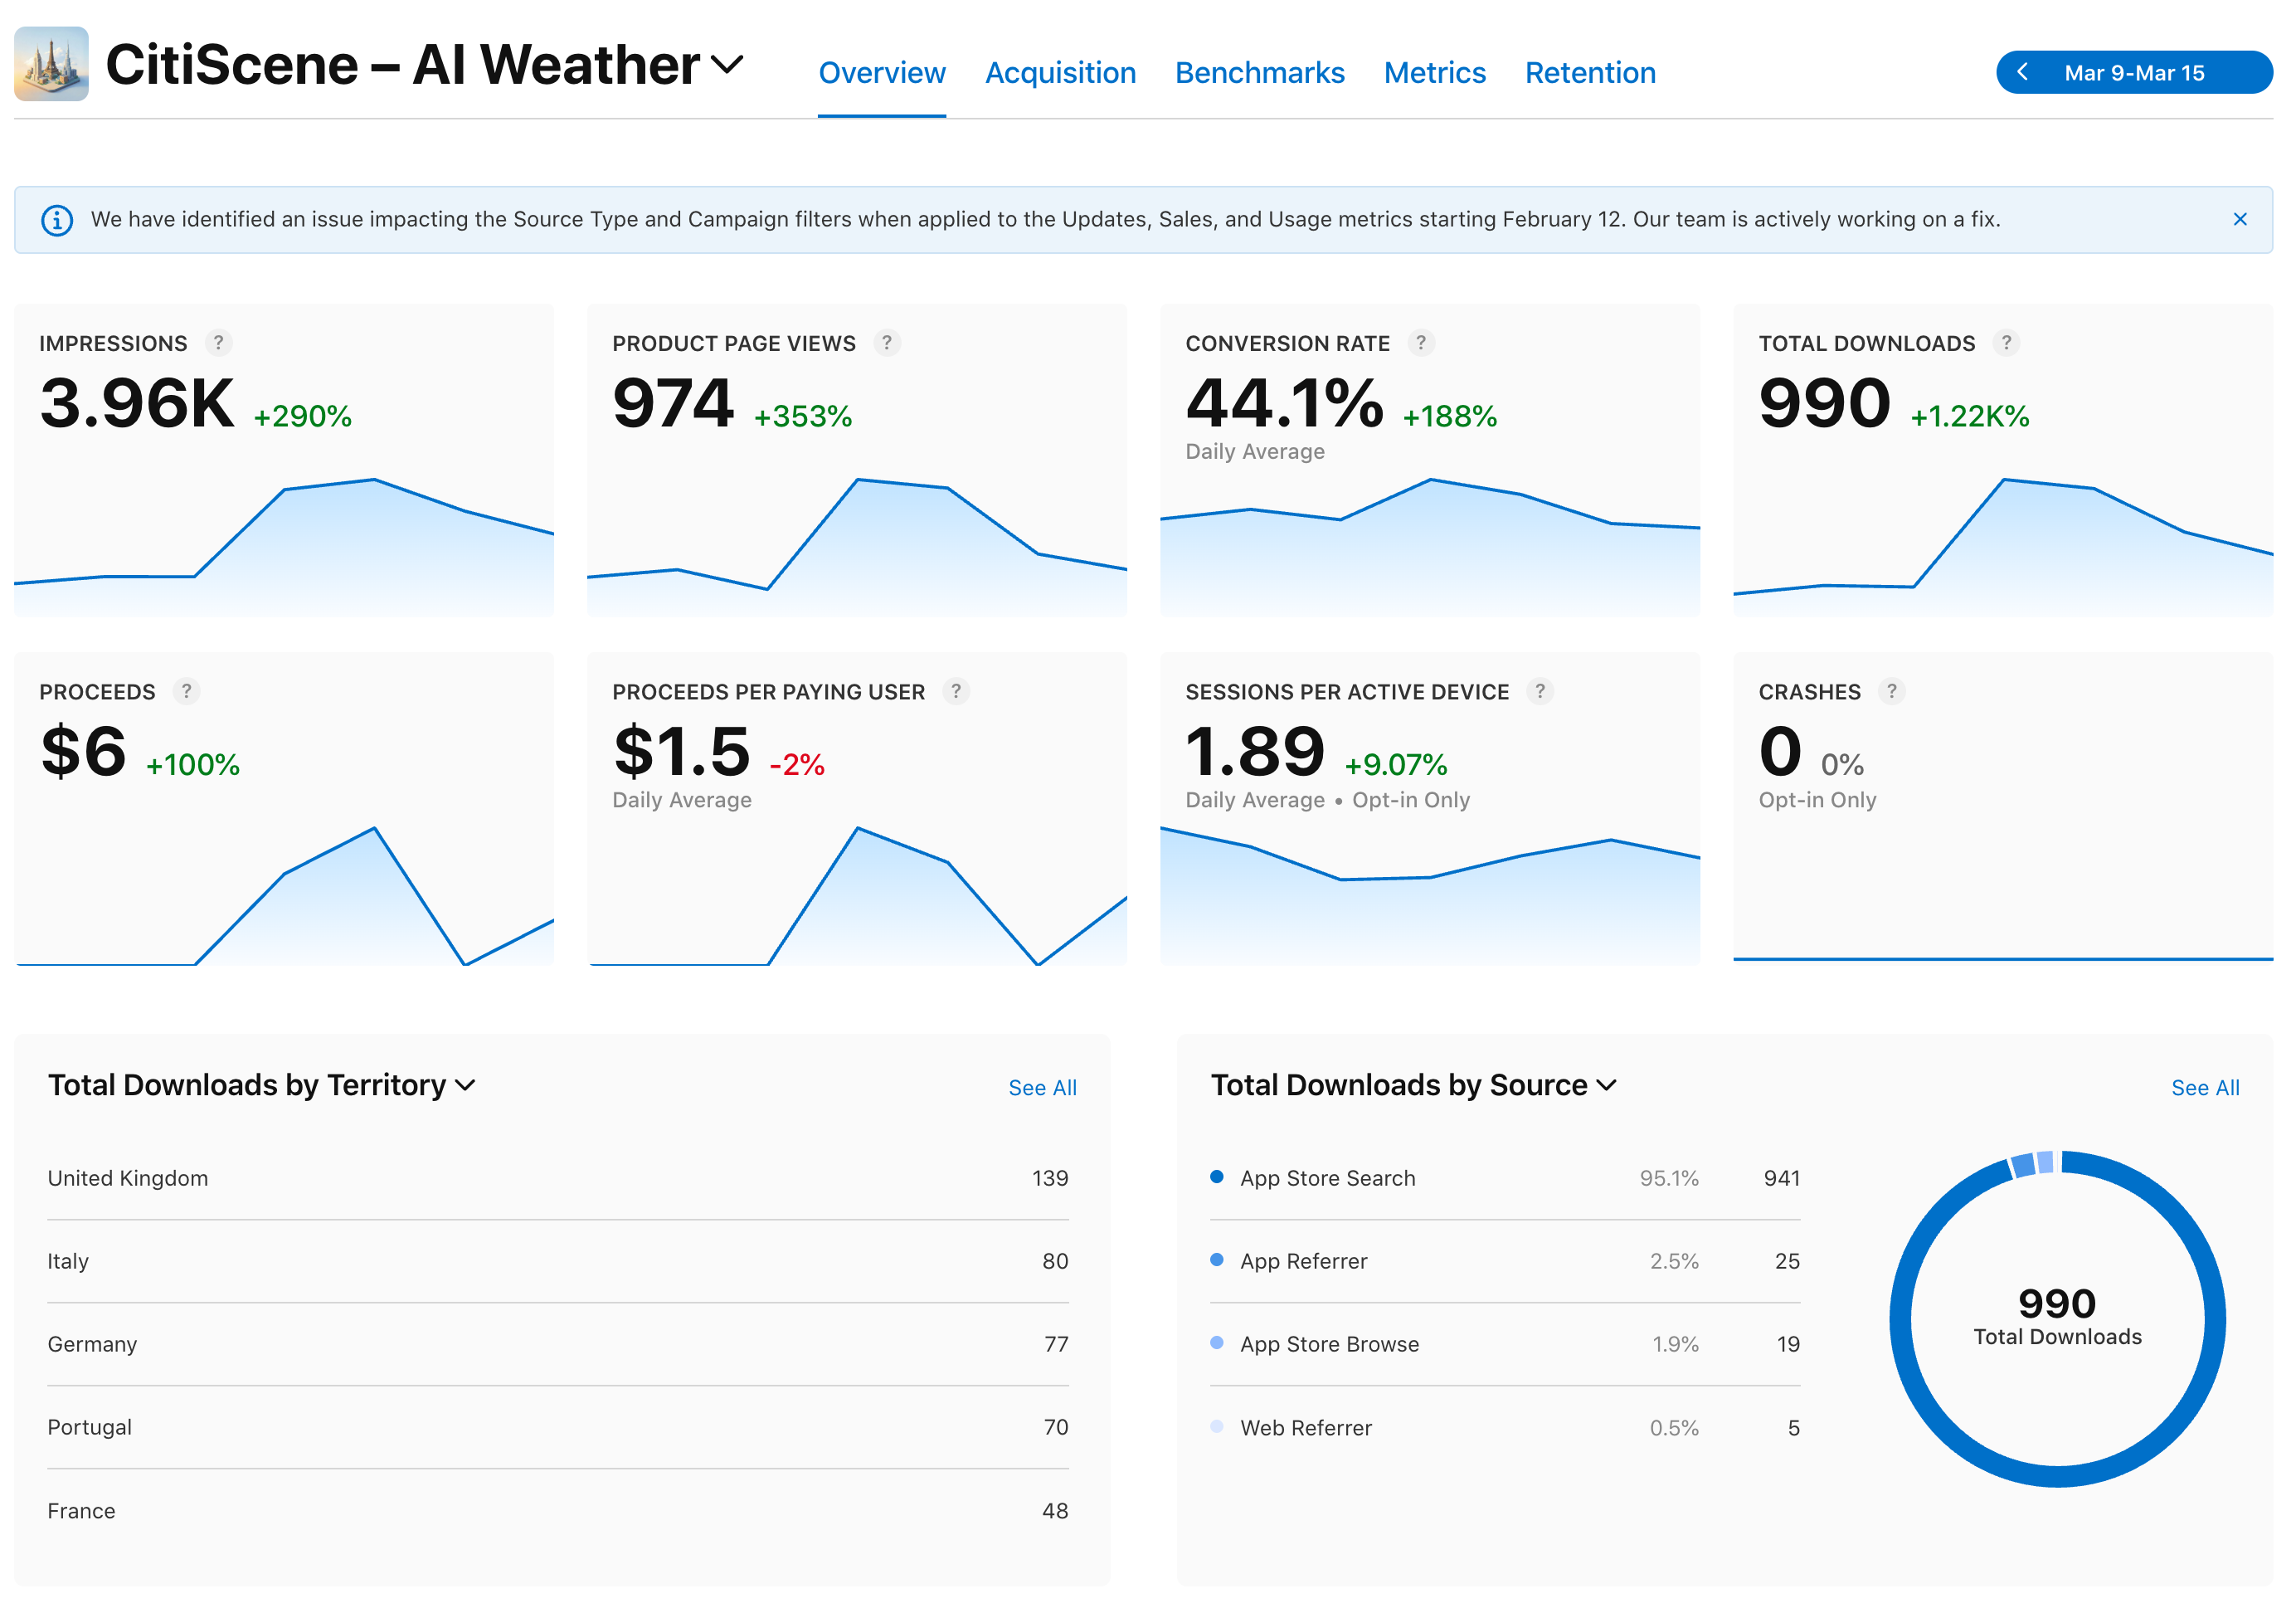Go to previous date range with back arrow
Screen dimensions: 2296x1608
tap(2022, 72)
